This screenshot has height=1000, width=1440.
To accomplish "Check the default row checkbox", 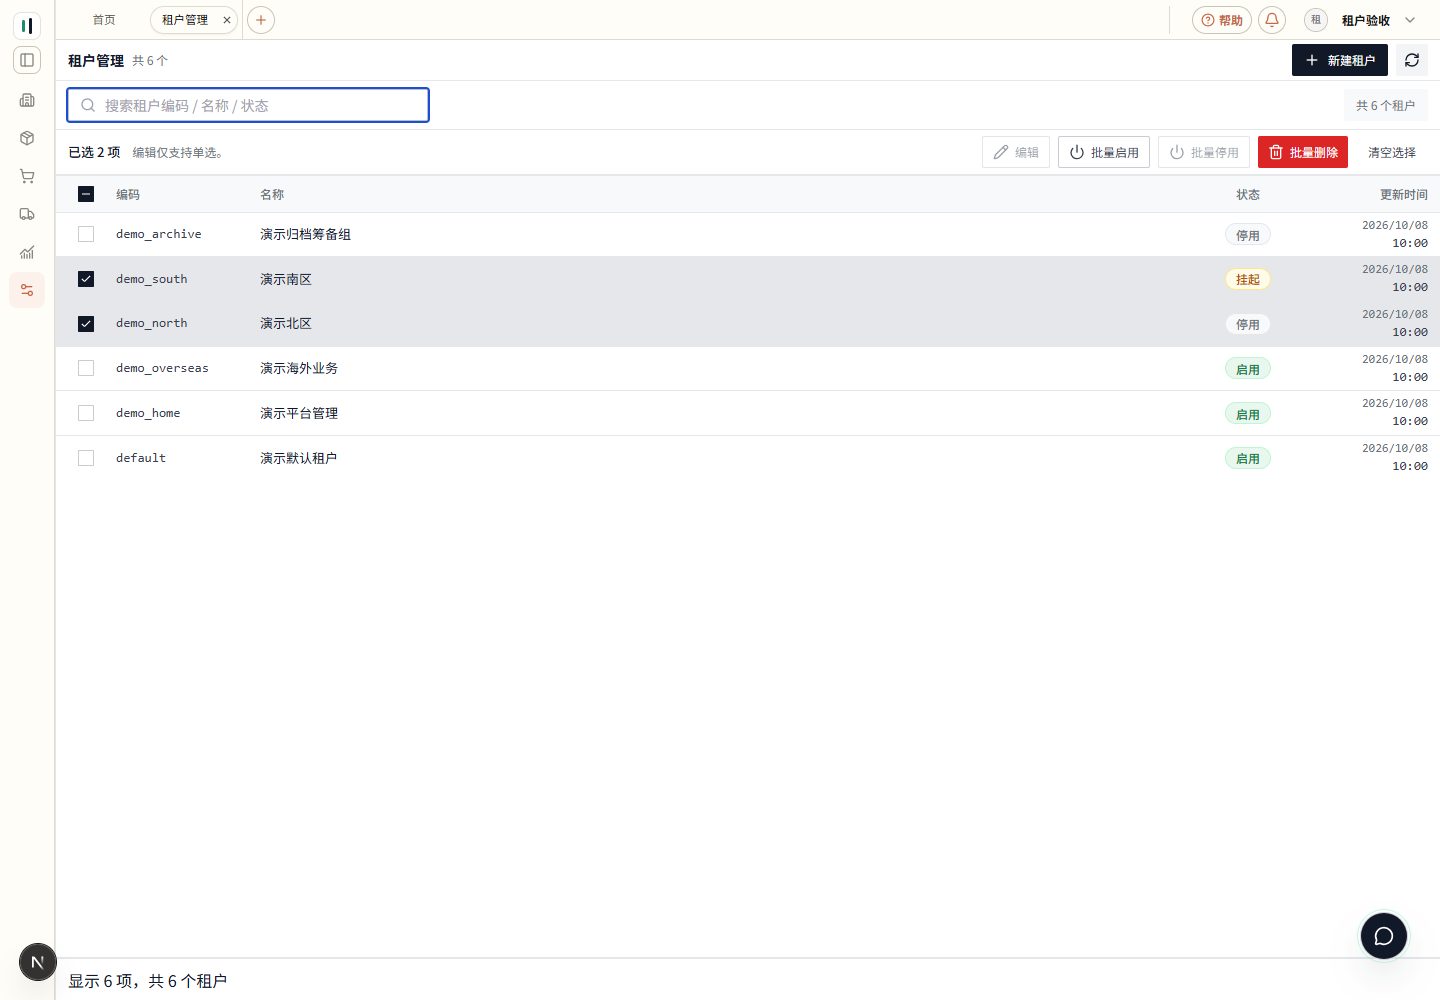I will (86, 458).
